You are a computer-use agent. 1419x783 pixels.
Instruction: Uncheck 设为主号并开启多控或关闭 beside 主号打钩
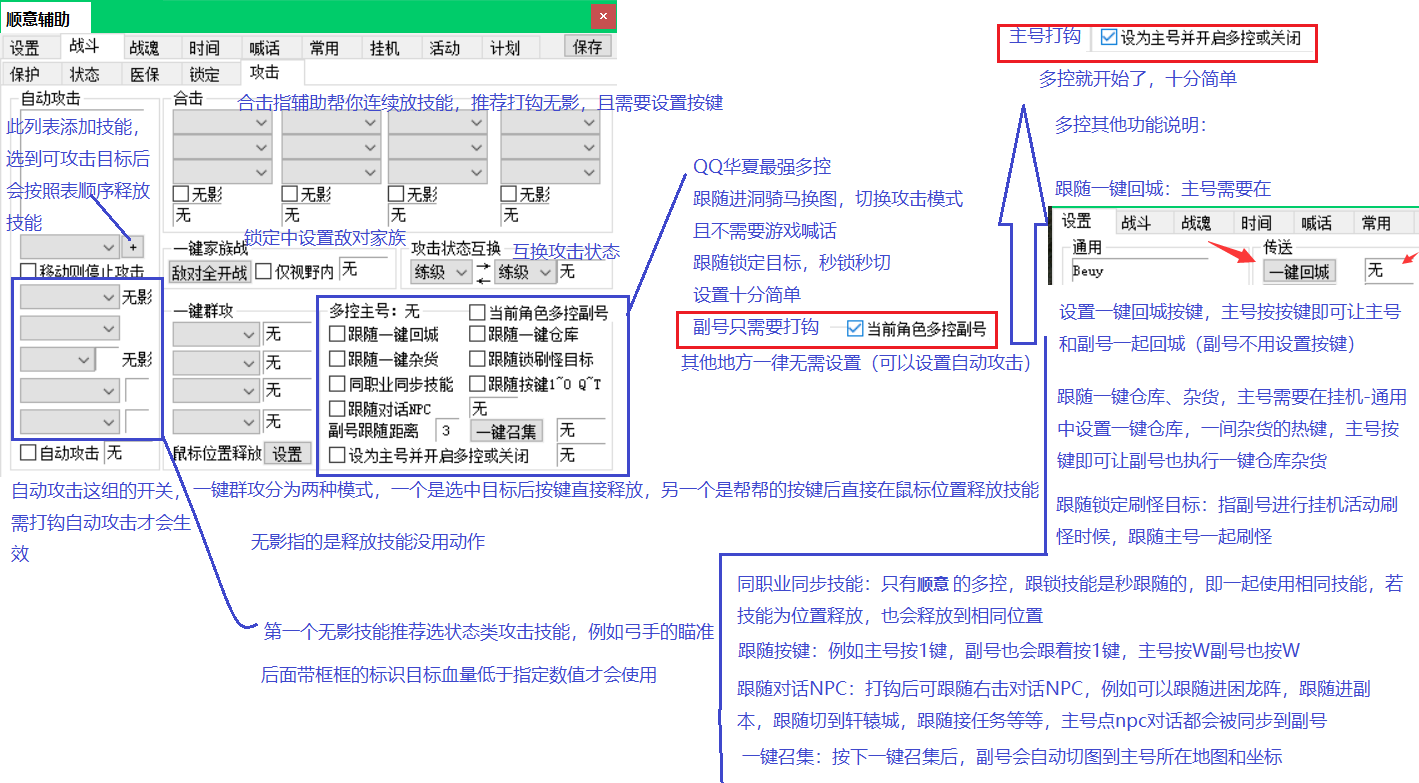tap(1109, 38)
